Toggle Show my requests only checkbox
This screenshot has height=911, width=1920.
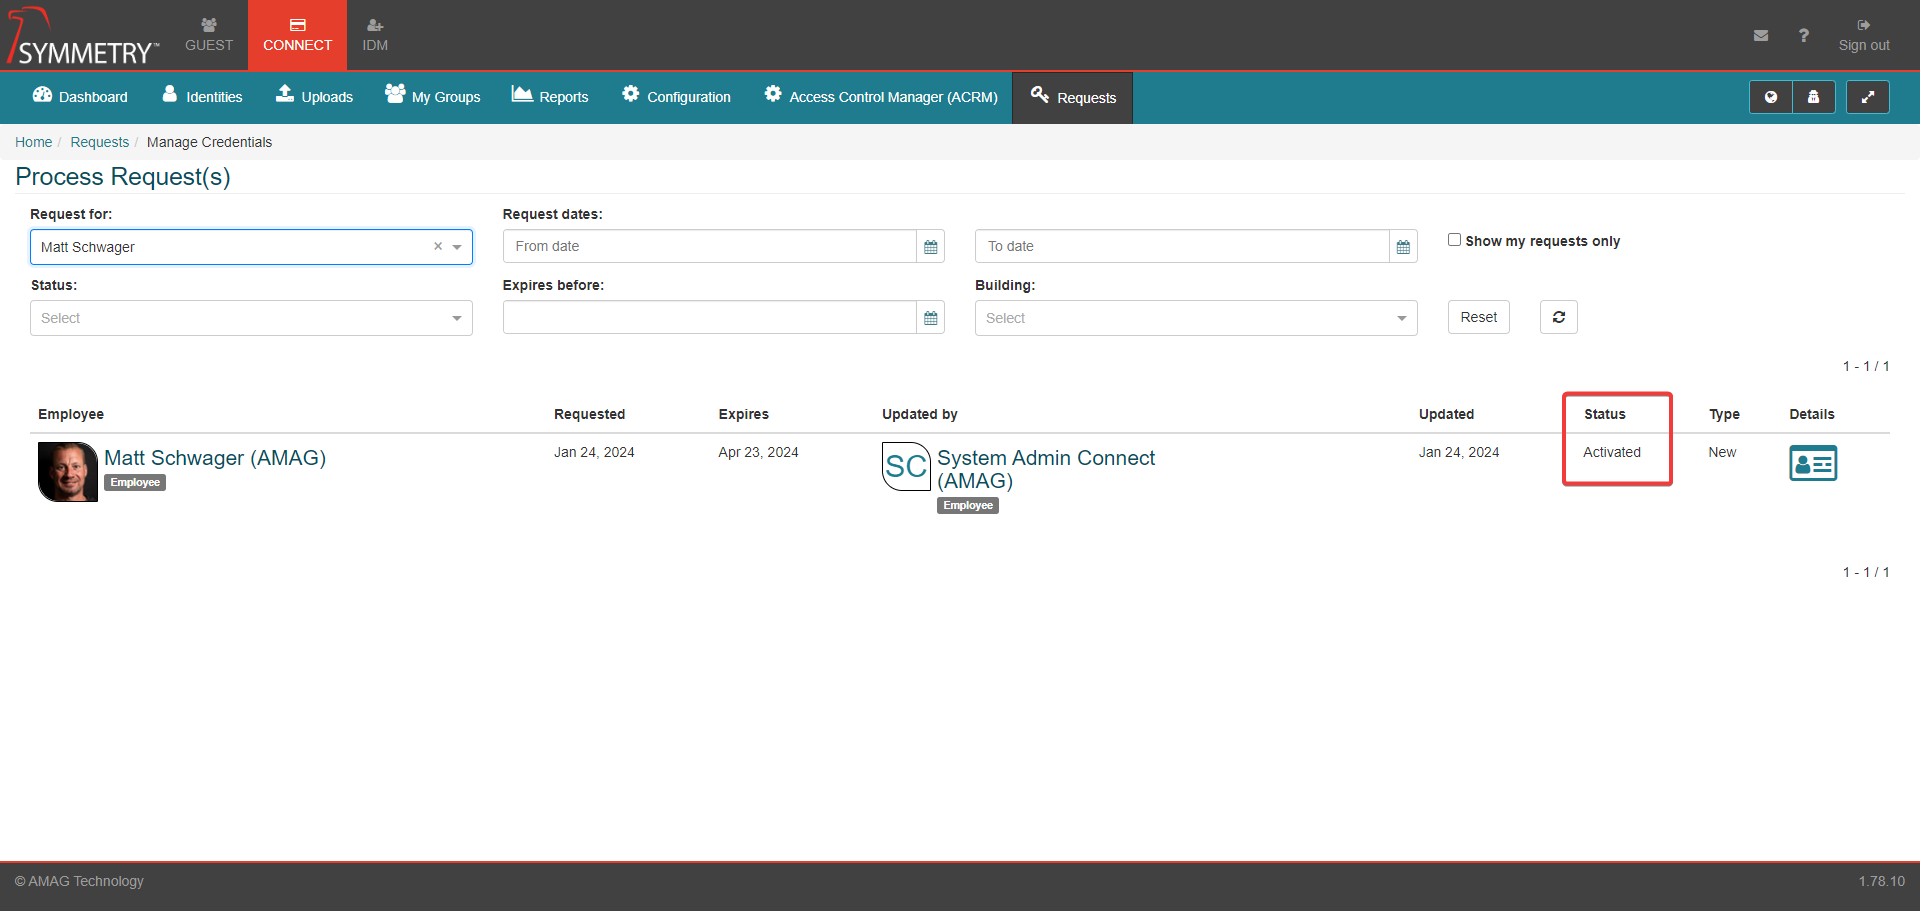tap(1454, 240)
